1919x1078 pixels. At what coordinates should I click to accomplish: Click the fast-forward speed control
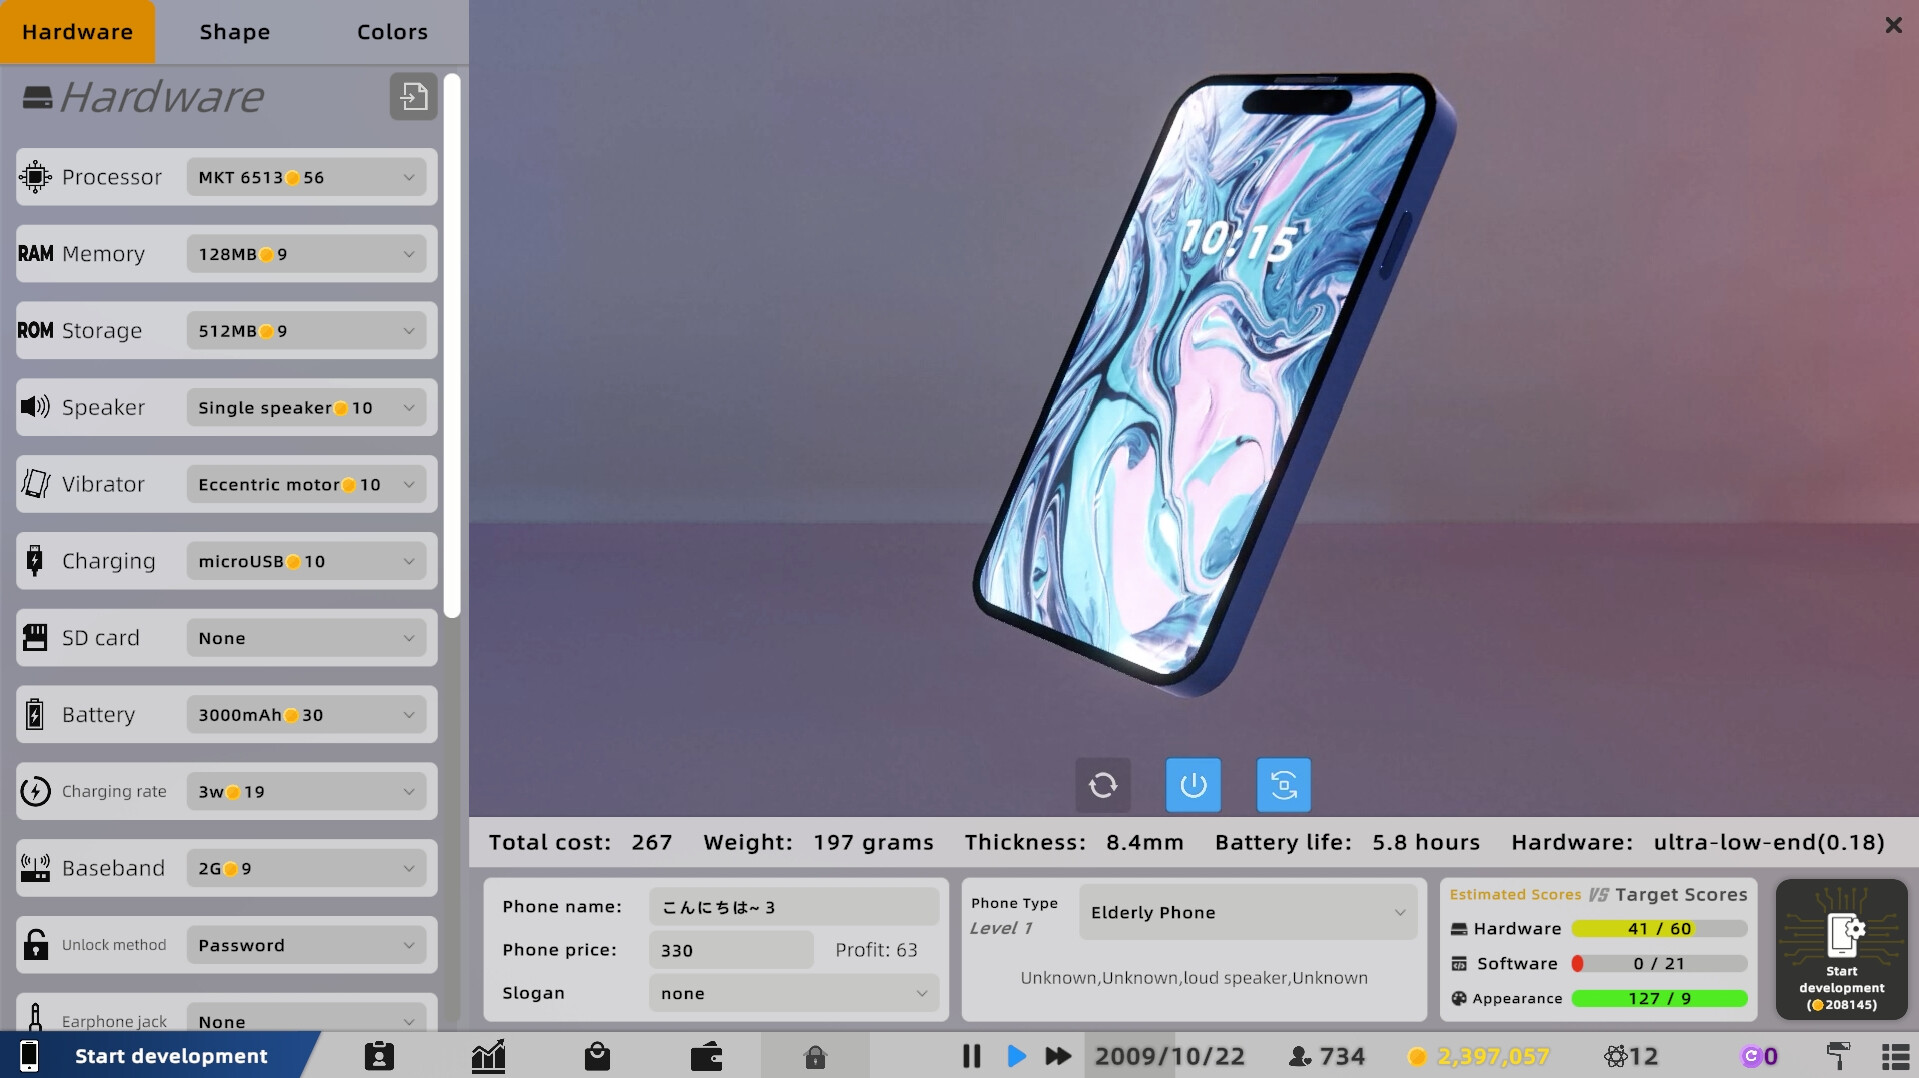1057,1055
